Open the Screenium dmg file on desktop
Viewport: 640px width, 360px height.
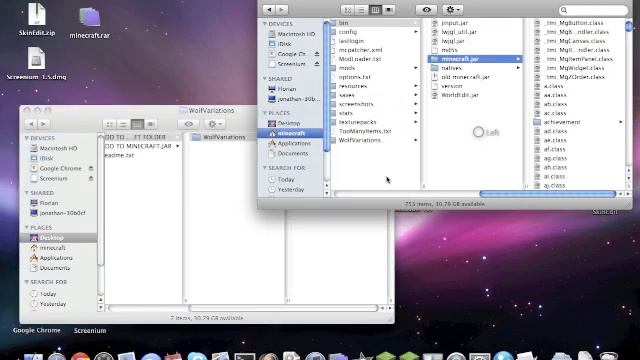[x=36, y=63]
